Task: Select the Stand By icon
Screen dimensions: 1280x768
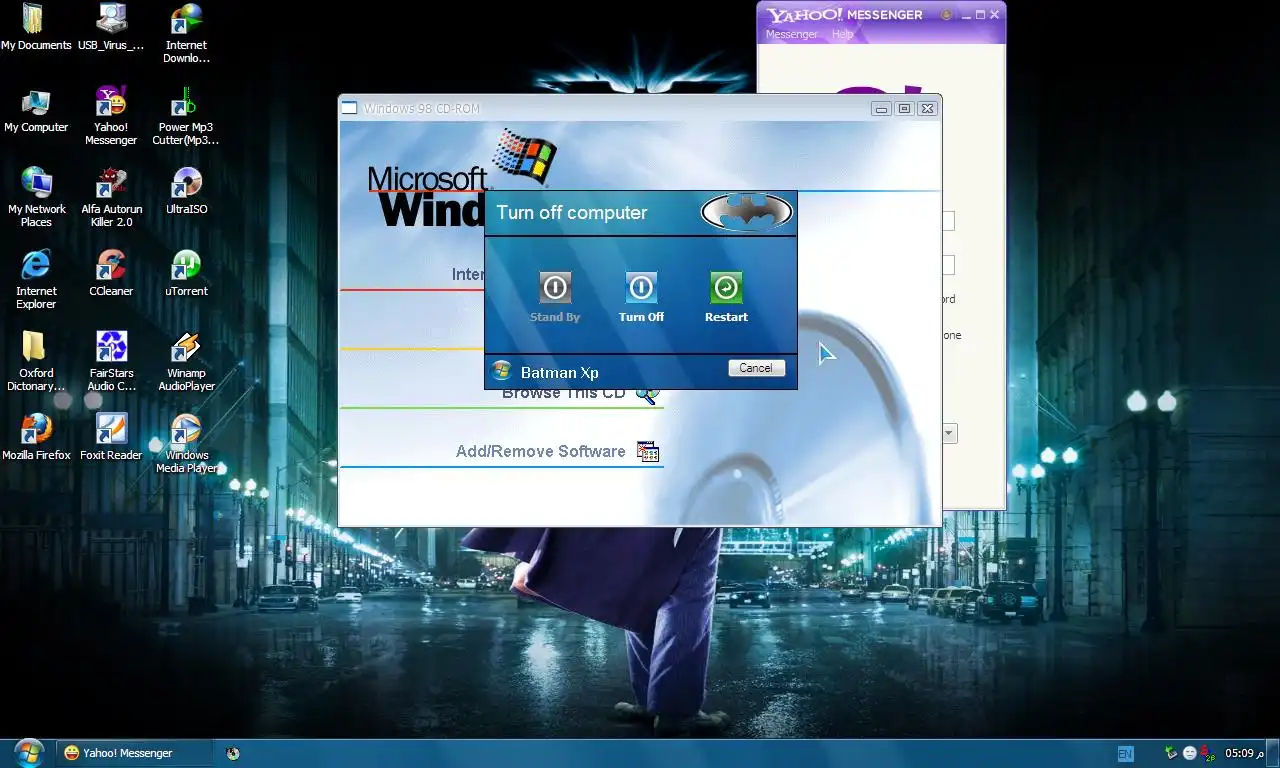Action: click(555, 288)
